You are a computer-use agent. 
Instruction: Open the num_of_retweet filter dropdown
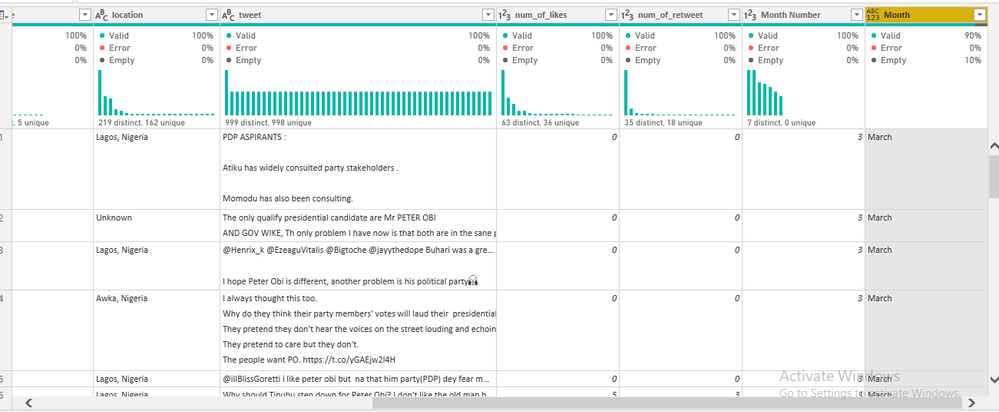[734, 15]
